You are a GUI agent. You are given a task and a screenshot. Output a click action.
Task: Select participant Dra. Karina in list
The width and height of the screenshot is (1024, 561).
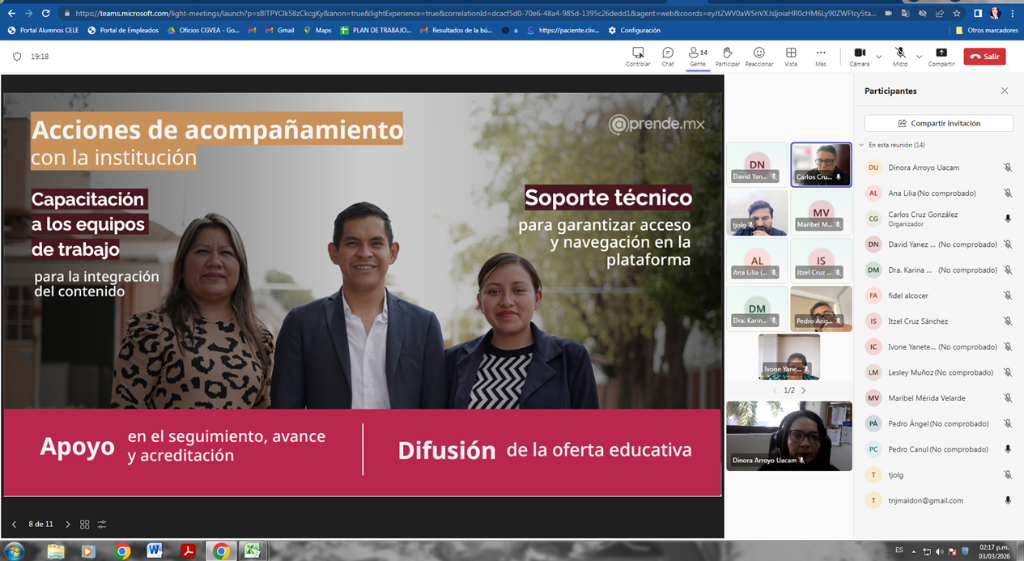coord(938,270)
